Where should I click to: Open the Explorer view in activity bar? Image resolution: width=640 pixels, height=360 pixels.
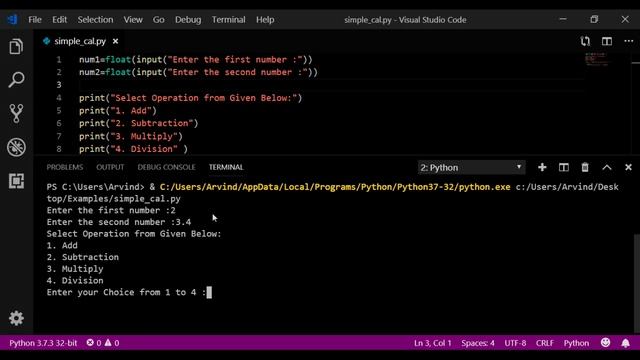(x=16, y=47)
